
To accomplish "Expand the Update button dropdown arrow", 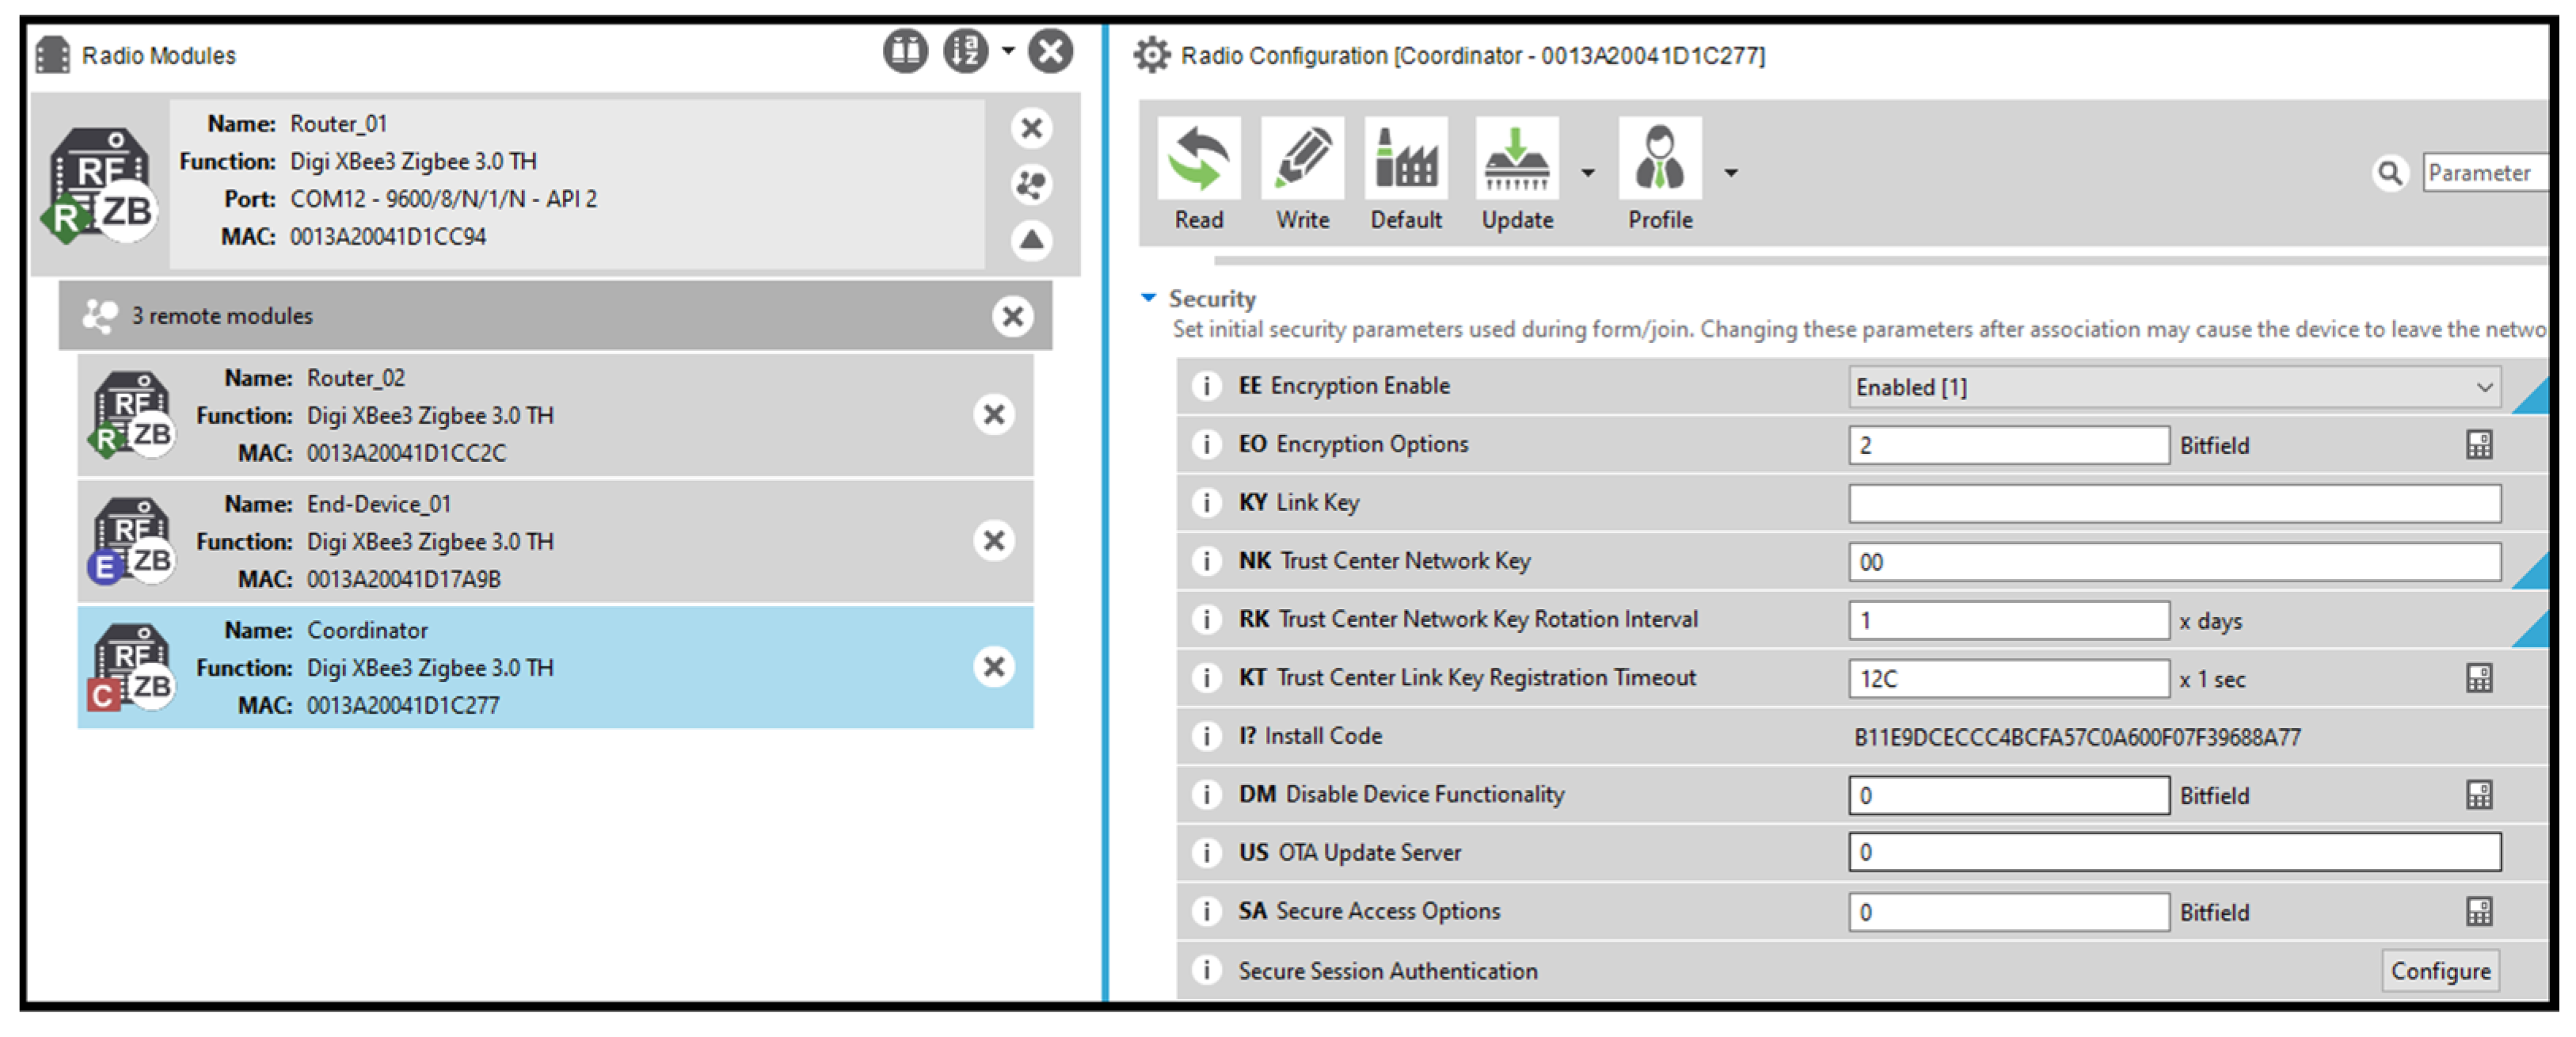I will point(1587,173).
